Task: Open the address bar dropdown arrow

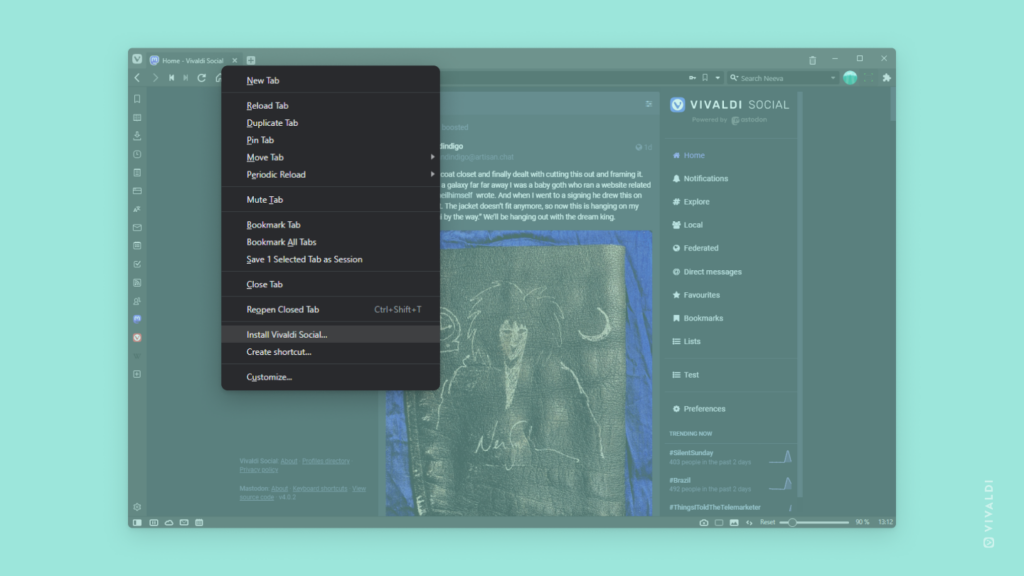Action: (717, 78)
